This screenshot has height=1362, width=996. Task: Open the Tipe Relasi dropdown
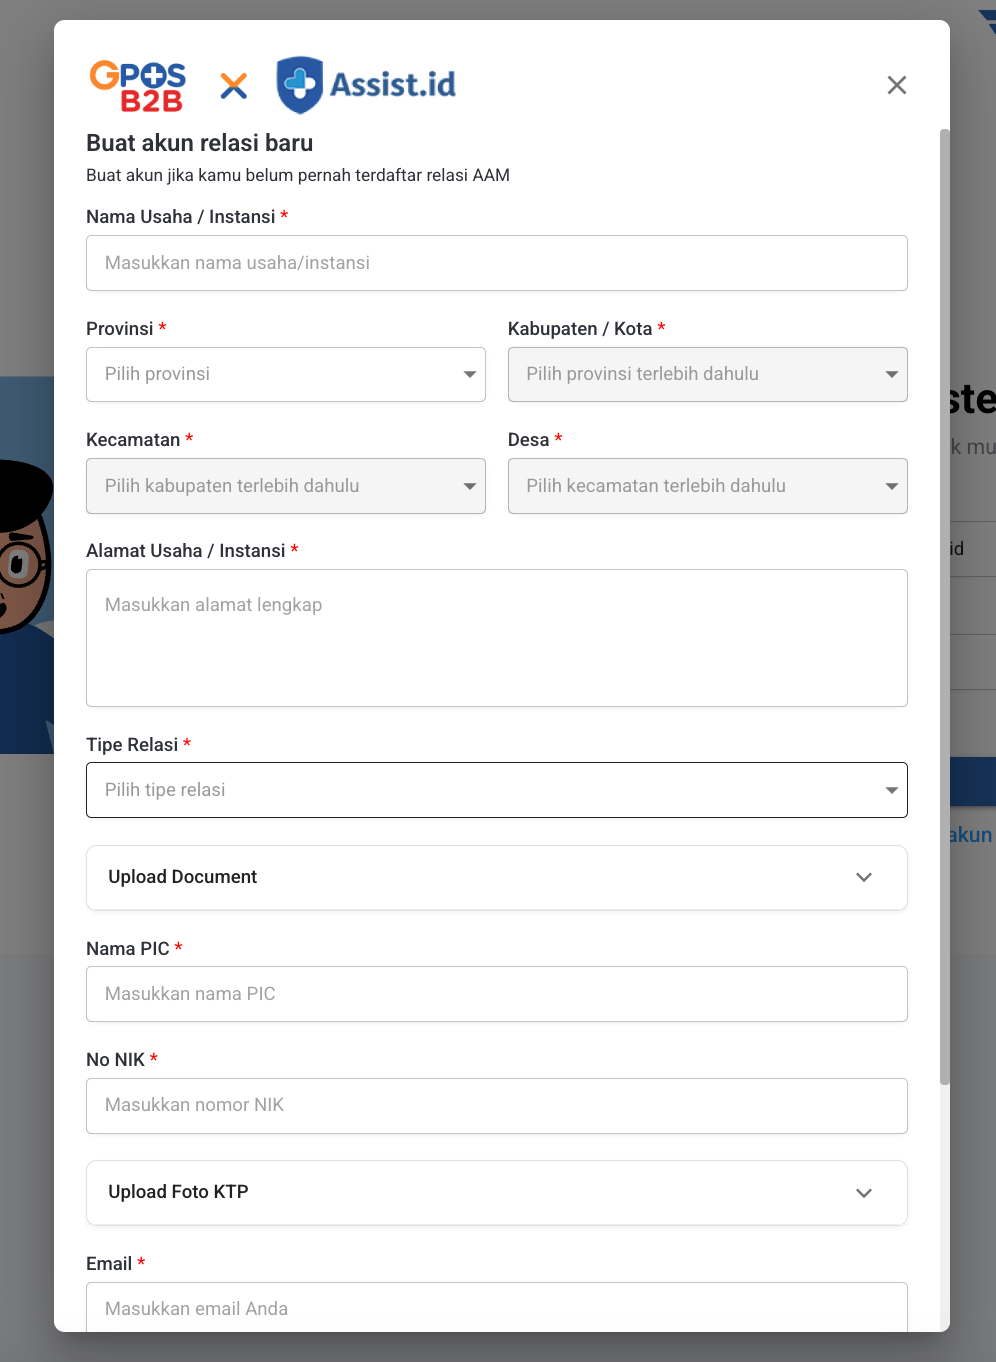click(496, 790)
